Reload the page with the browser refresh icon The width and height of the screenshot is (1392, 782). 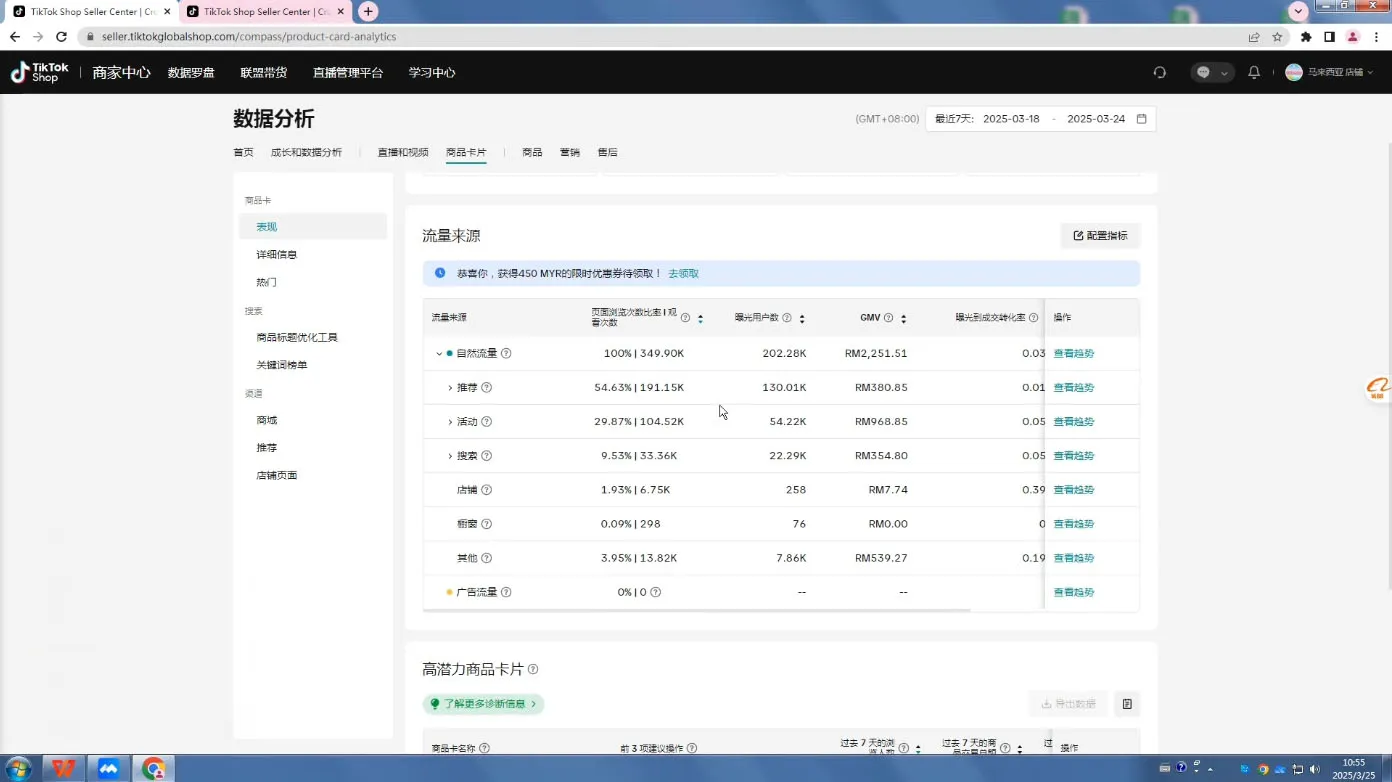coord(62,36)
